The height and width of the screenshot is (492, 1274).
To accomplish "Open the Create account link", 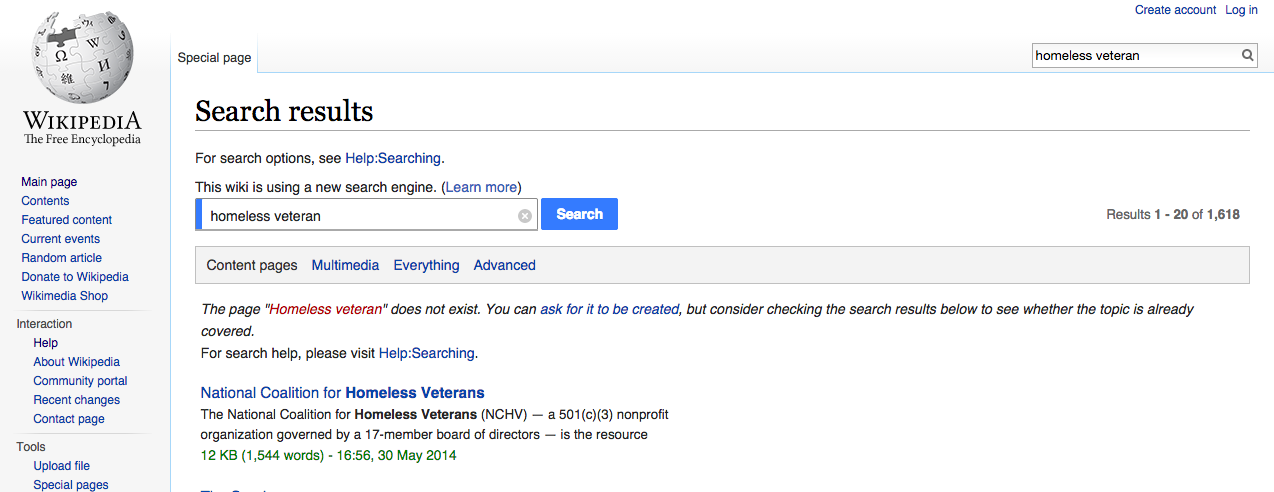I will [x=1175, y=10].
